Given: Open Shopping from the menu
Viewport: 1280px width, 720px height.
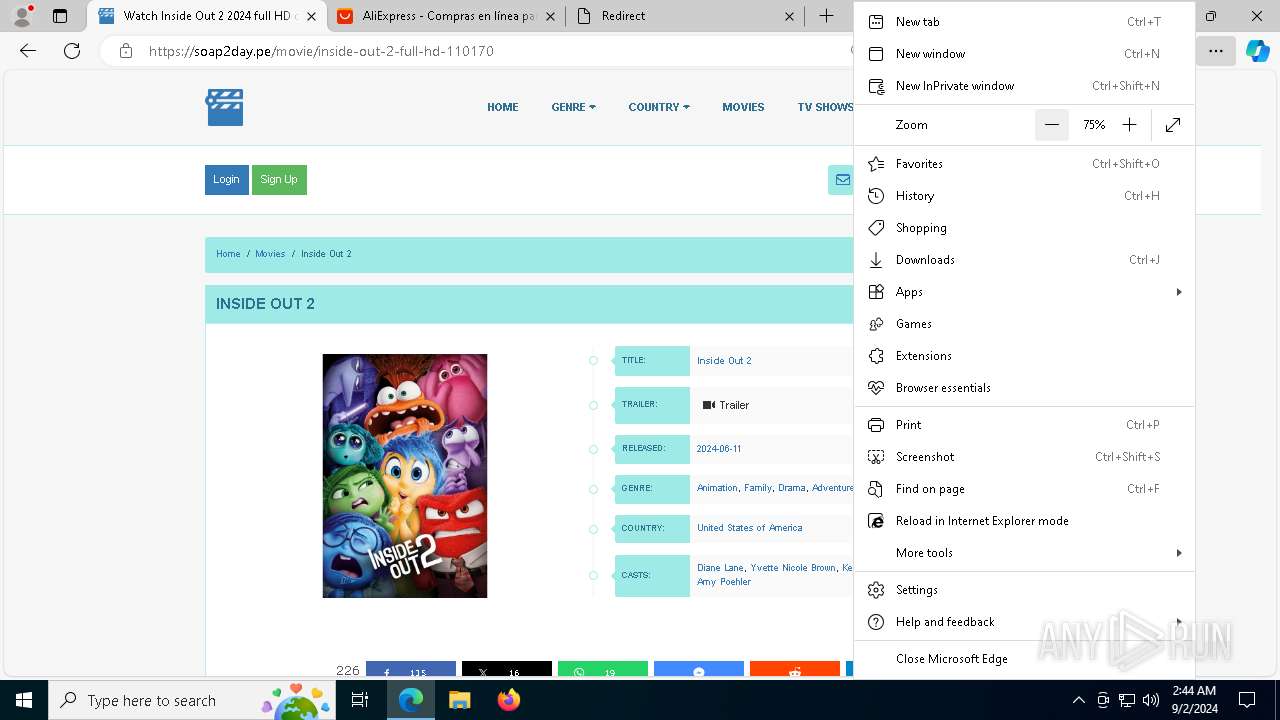Looking at the screenshot, I should [x=1024, y=228].
